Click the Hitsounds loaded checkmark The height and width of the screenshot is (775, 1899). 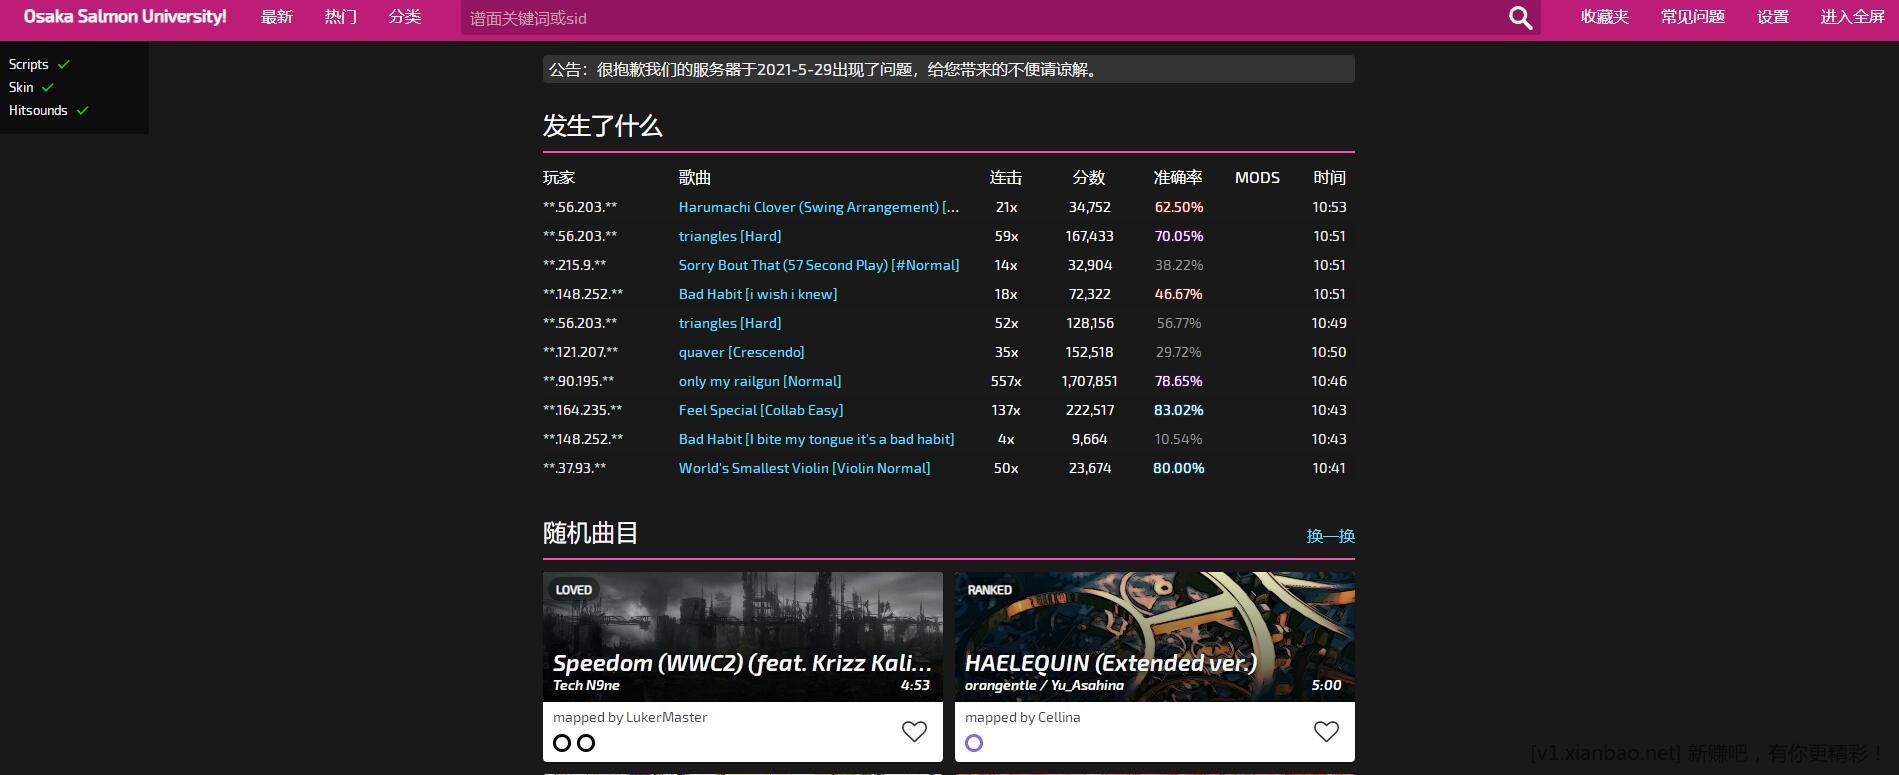click(x=82, y=111)
